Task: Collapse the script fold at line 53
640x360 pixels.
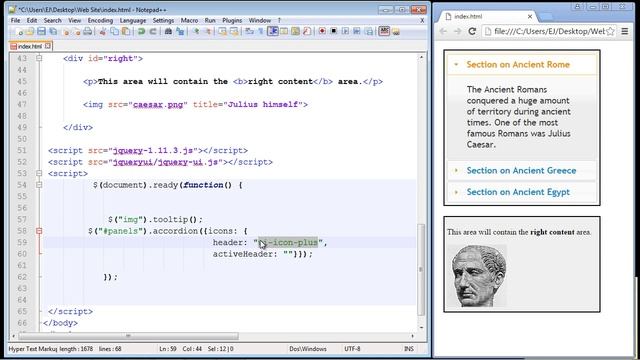Action: pos(39,173)
